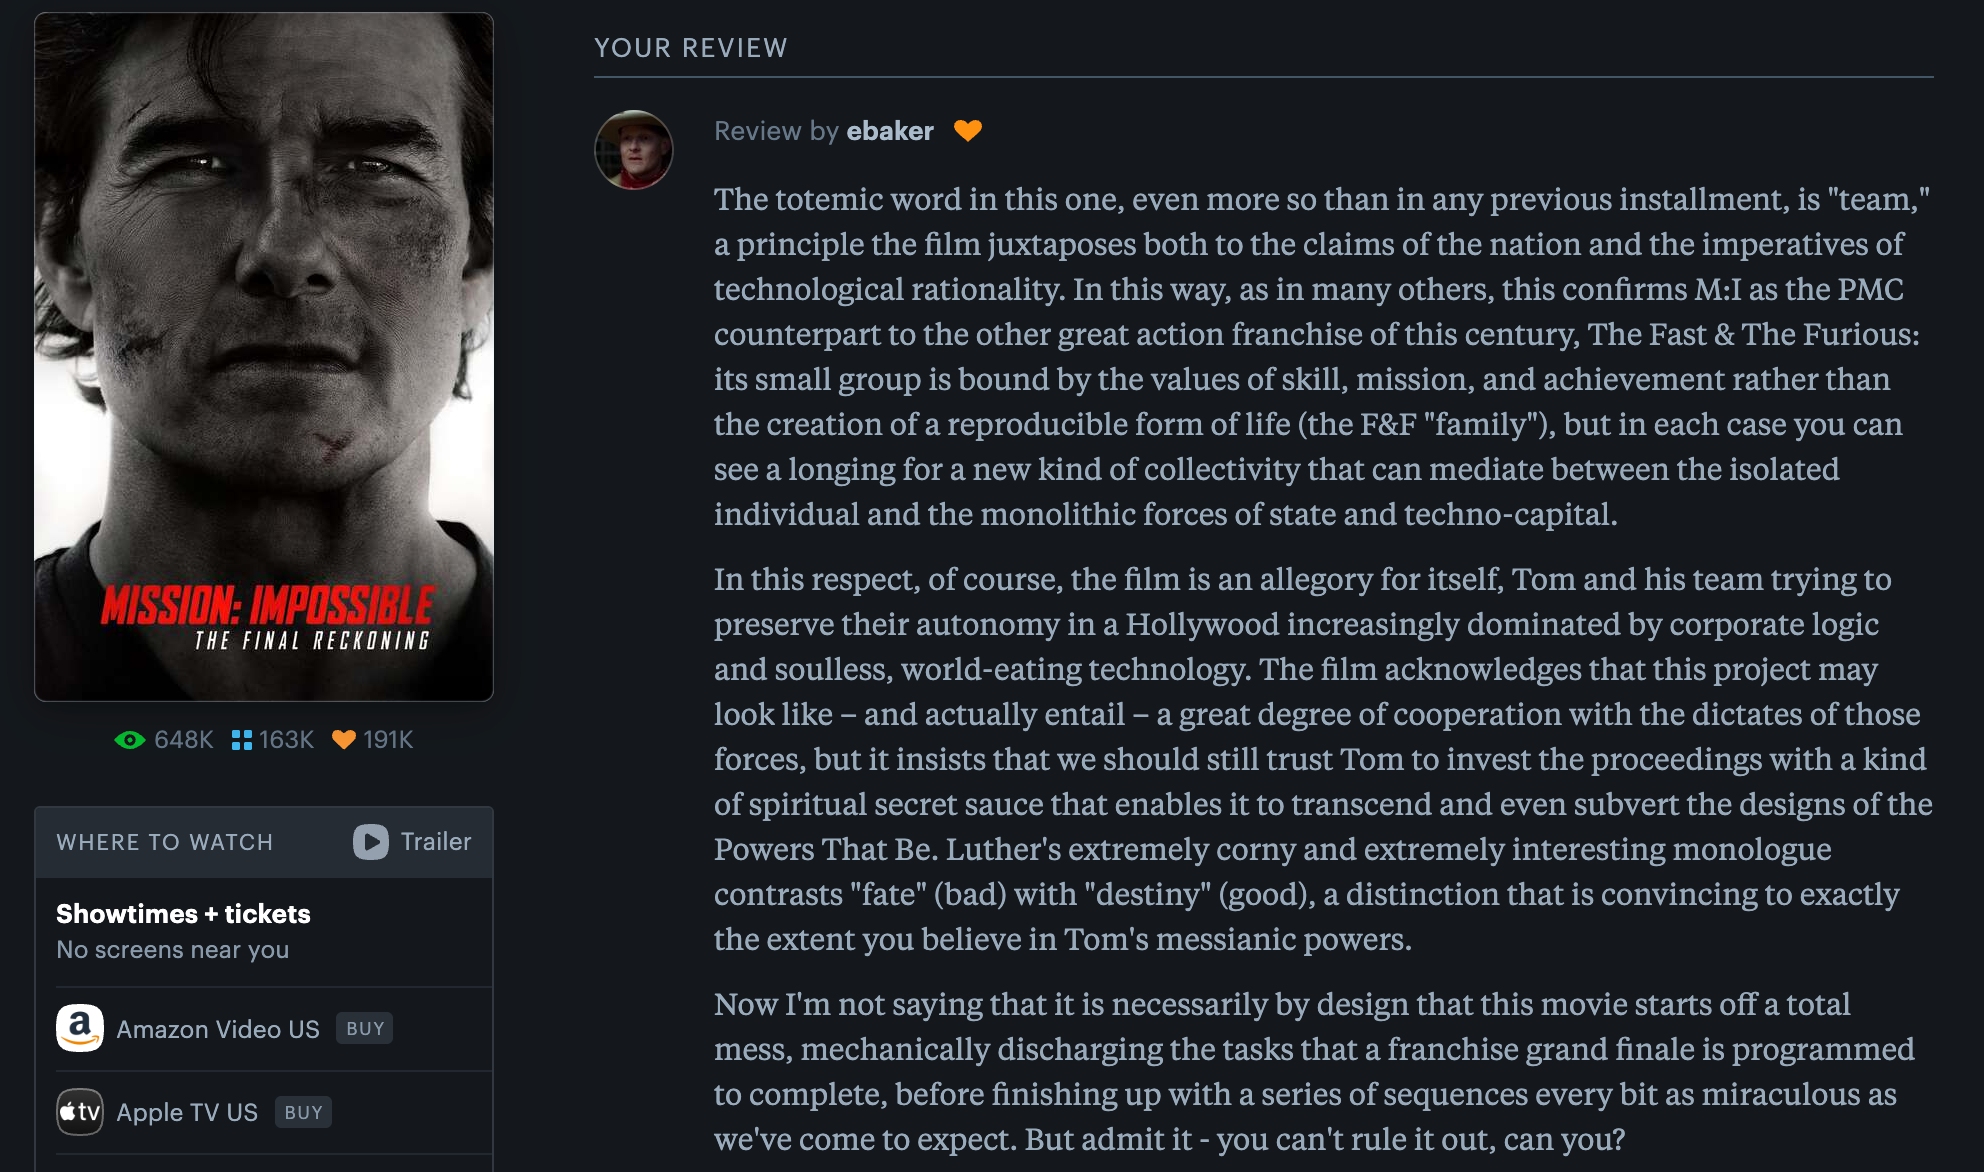Image resolution: width=1984 pixels, height=1172 pixels.
Task: Click the orange heart next to ebaker
Action: (x=968, y=131)
